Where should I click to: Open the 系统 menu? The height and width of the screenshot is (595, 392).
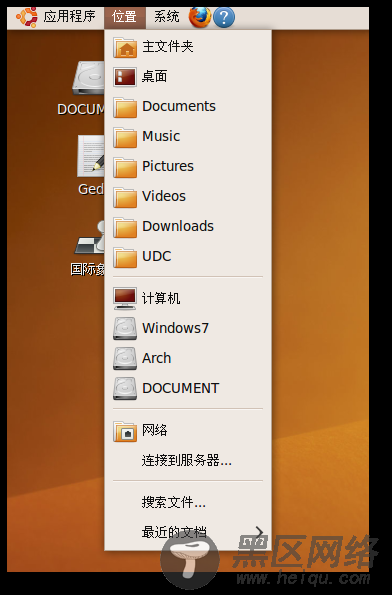pyautogui.click(x=166, y=17)
